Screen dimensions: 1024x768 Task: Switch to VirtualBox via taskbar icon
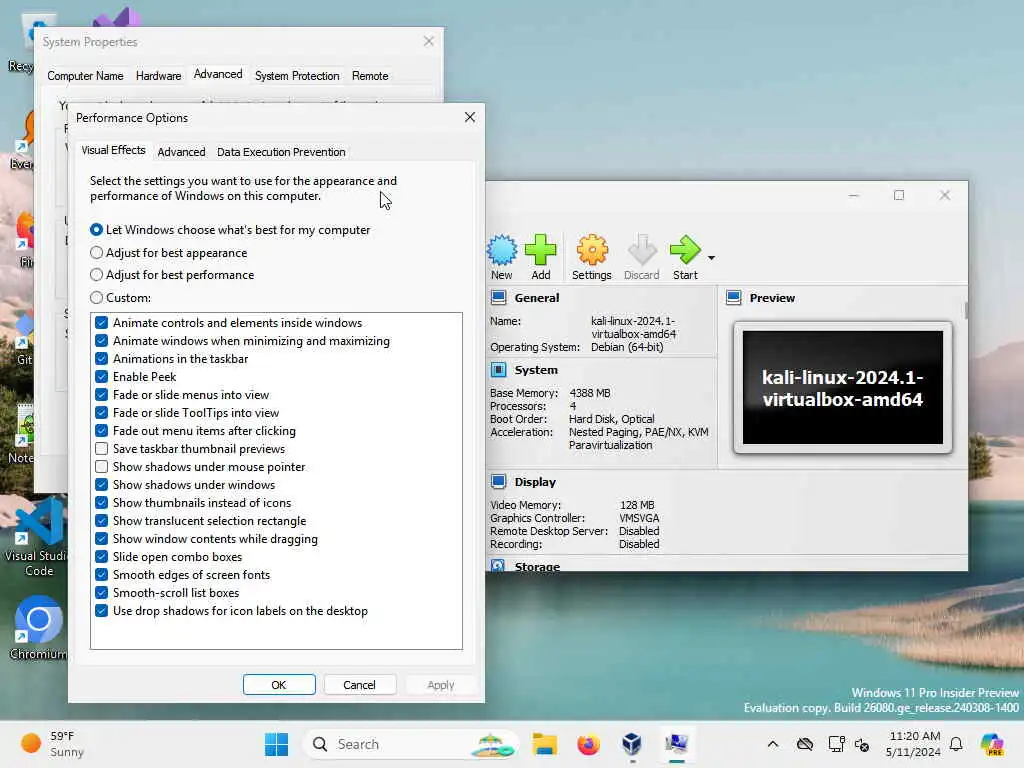[632, 744]
